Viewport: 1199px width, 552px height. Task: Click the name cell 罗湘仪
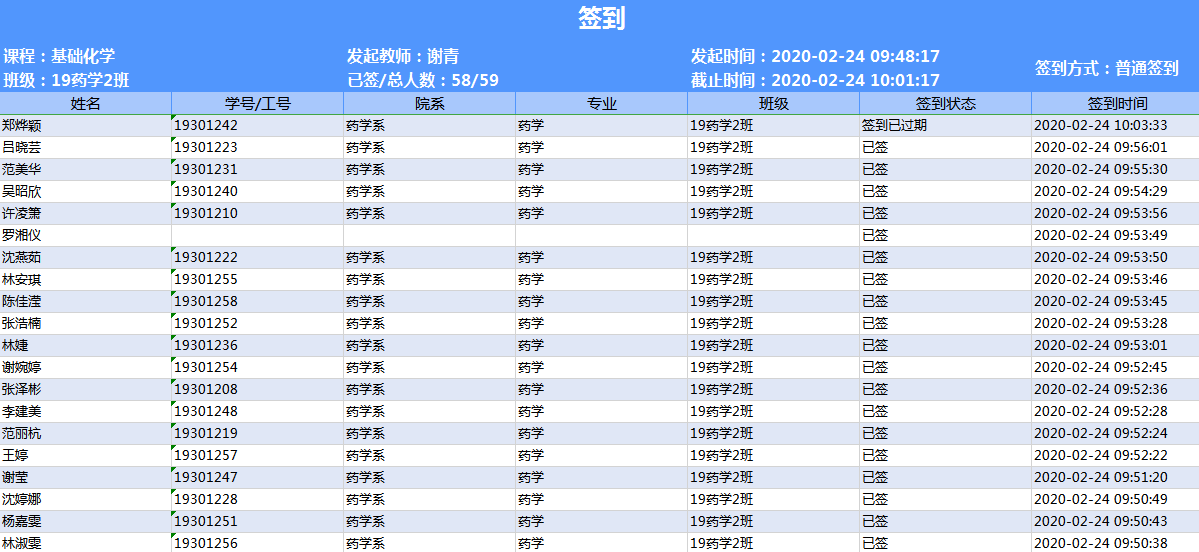pyautogui.click(x=22, y=236)
